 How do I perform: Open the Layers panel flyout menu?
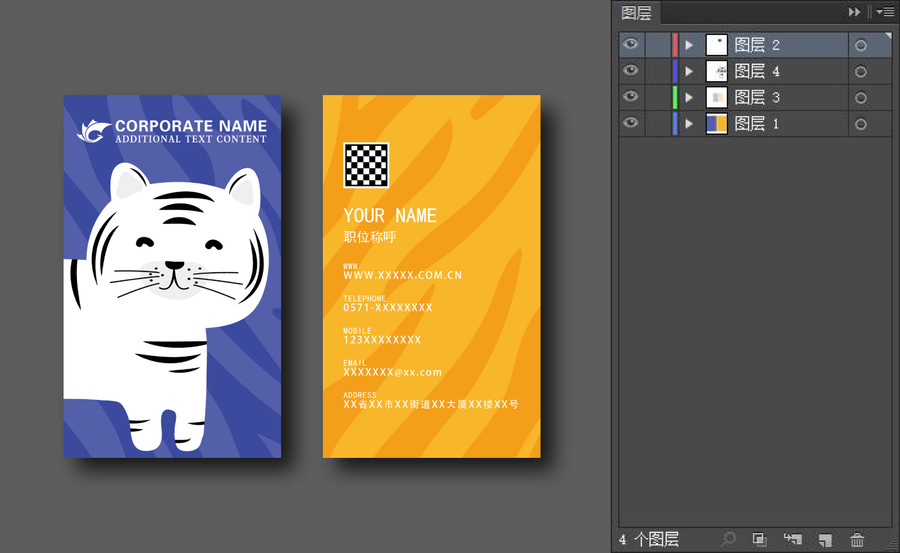[x=885, y=12]
